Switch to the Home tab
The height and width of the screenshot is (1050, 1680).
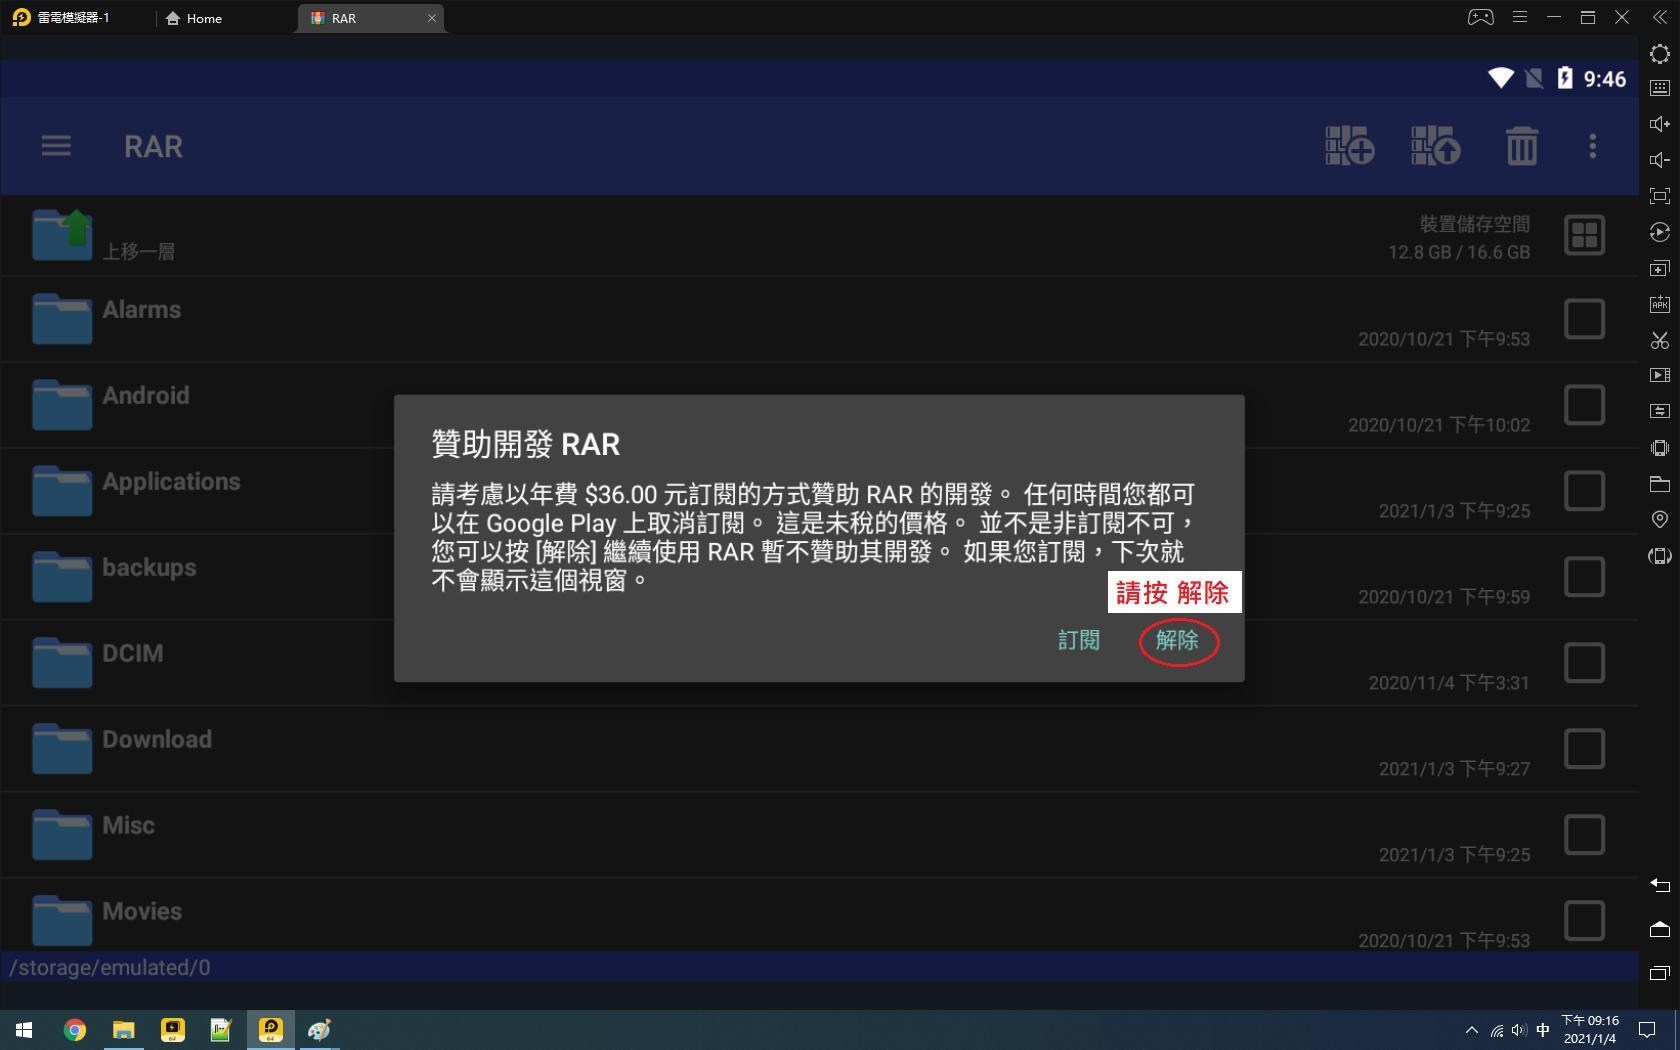point(195,18)
